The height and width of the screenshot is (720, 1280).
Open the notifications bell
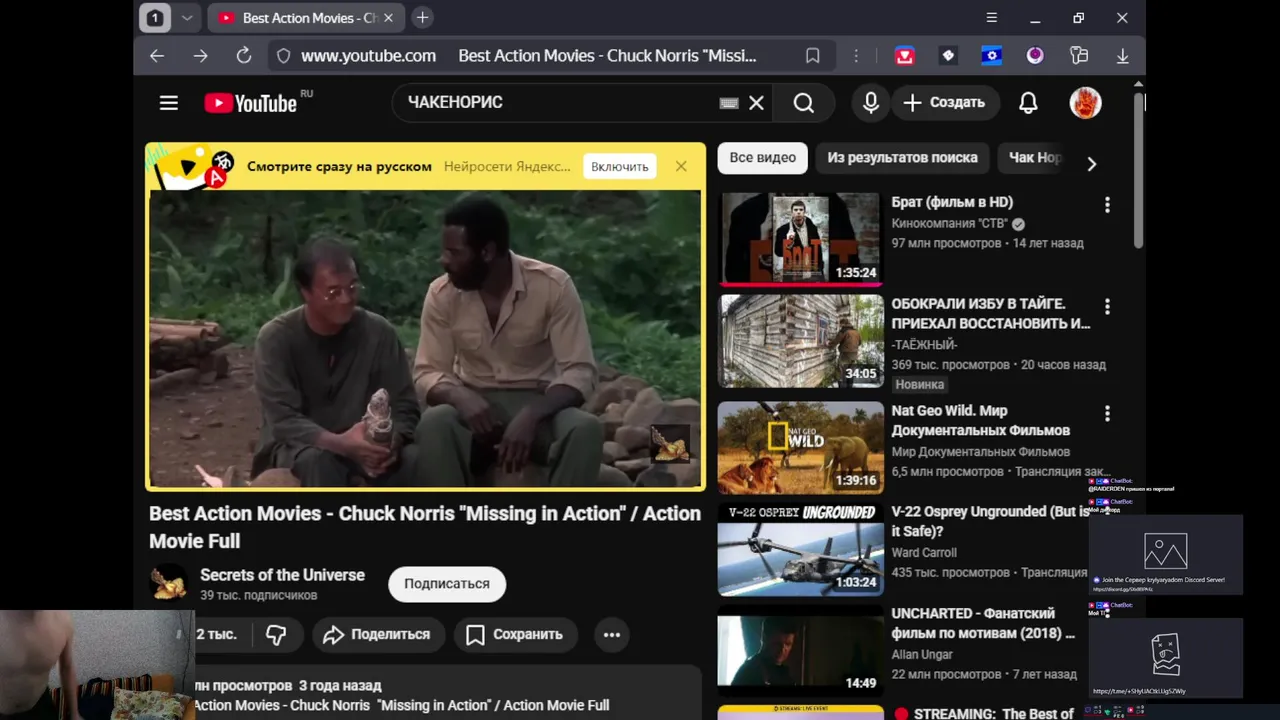click(x=1028, y=103)
